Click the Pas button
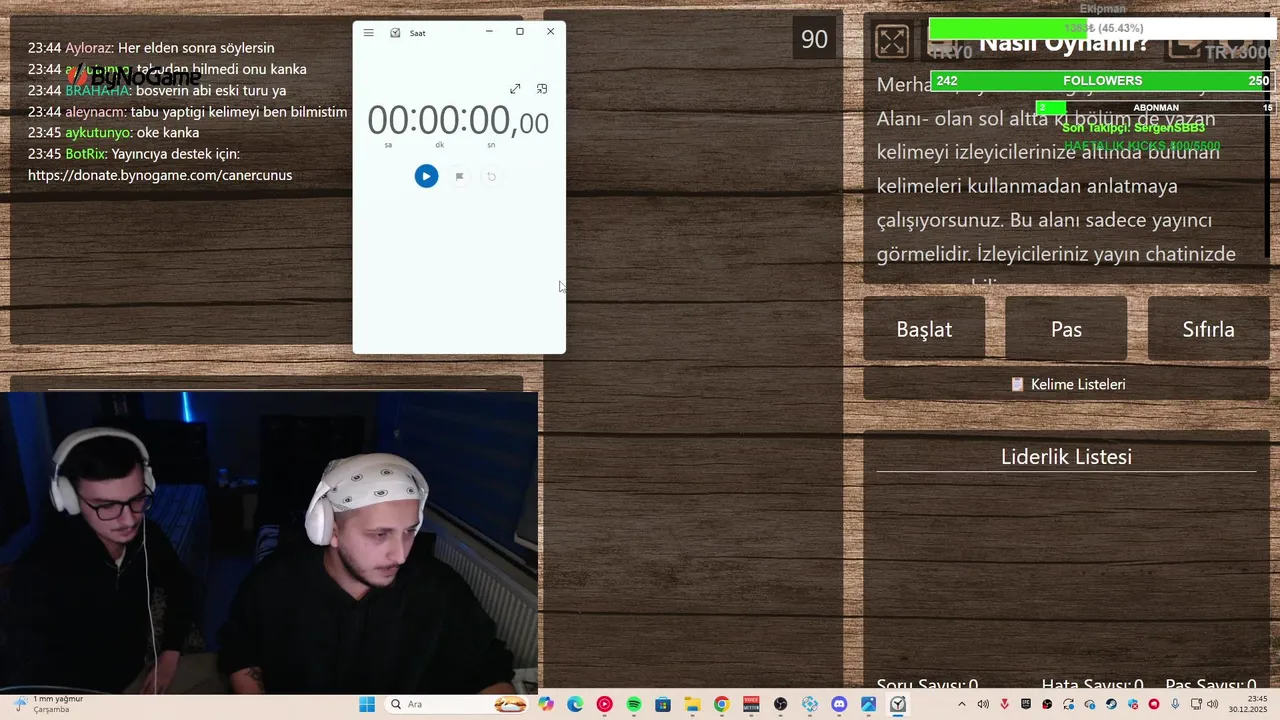The height and width of the screenshot is (720, 1280). pos(1066,329)
